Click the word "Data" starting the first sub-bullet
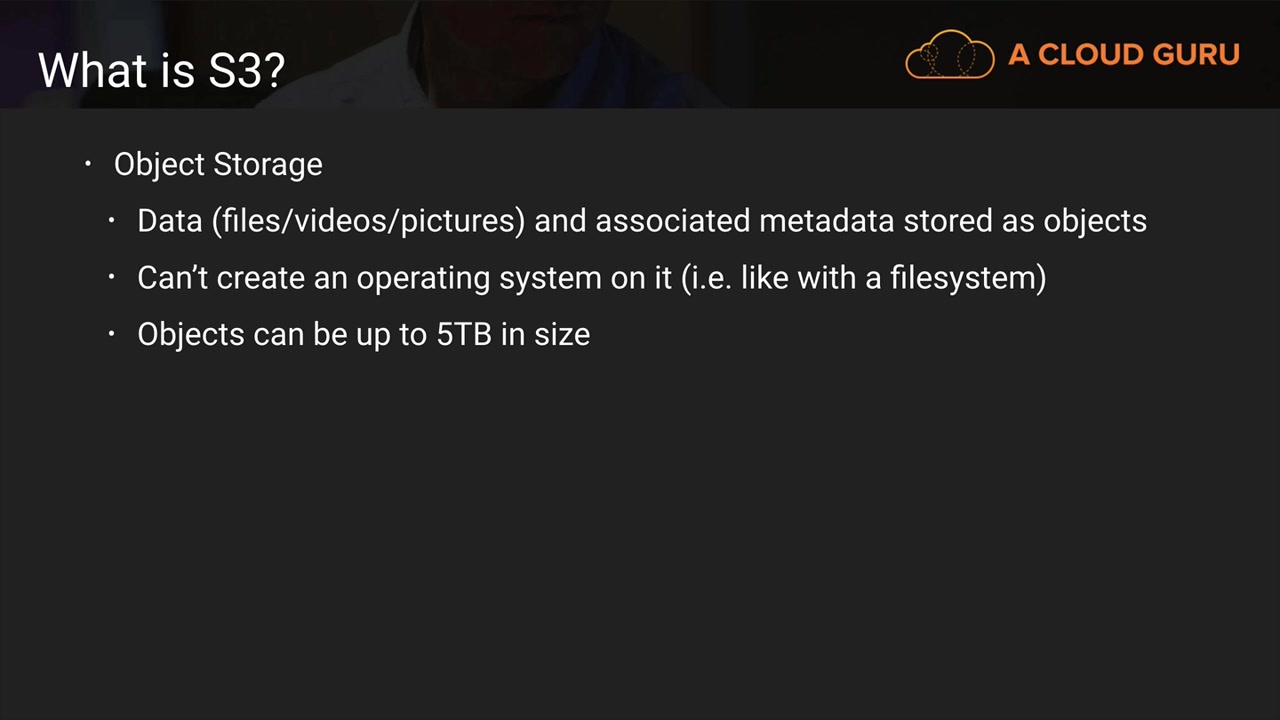The image size is (1280, 720). click(x=170, y=220)
